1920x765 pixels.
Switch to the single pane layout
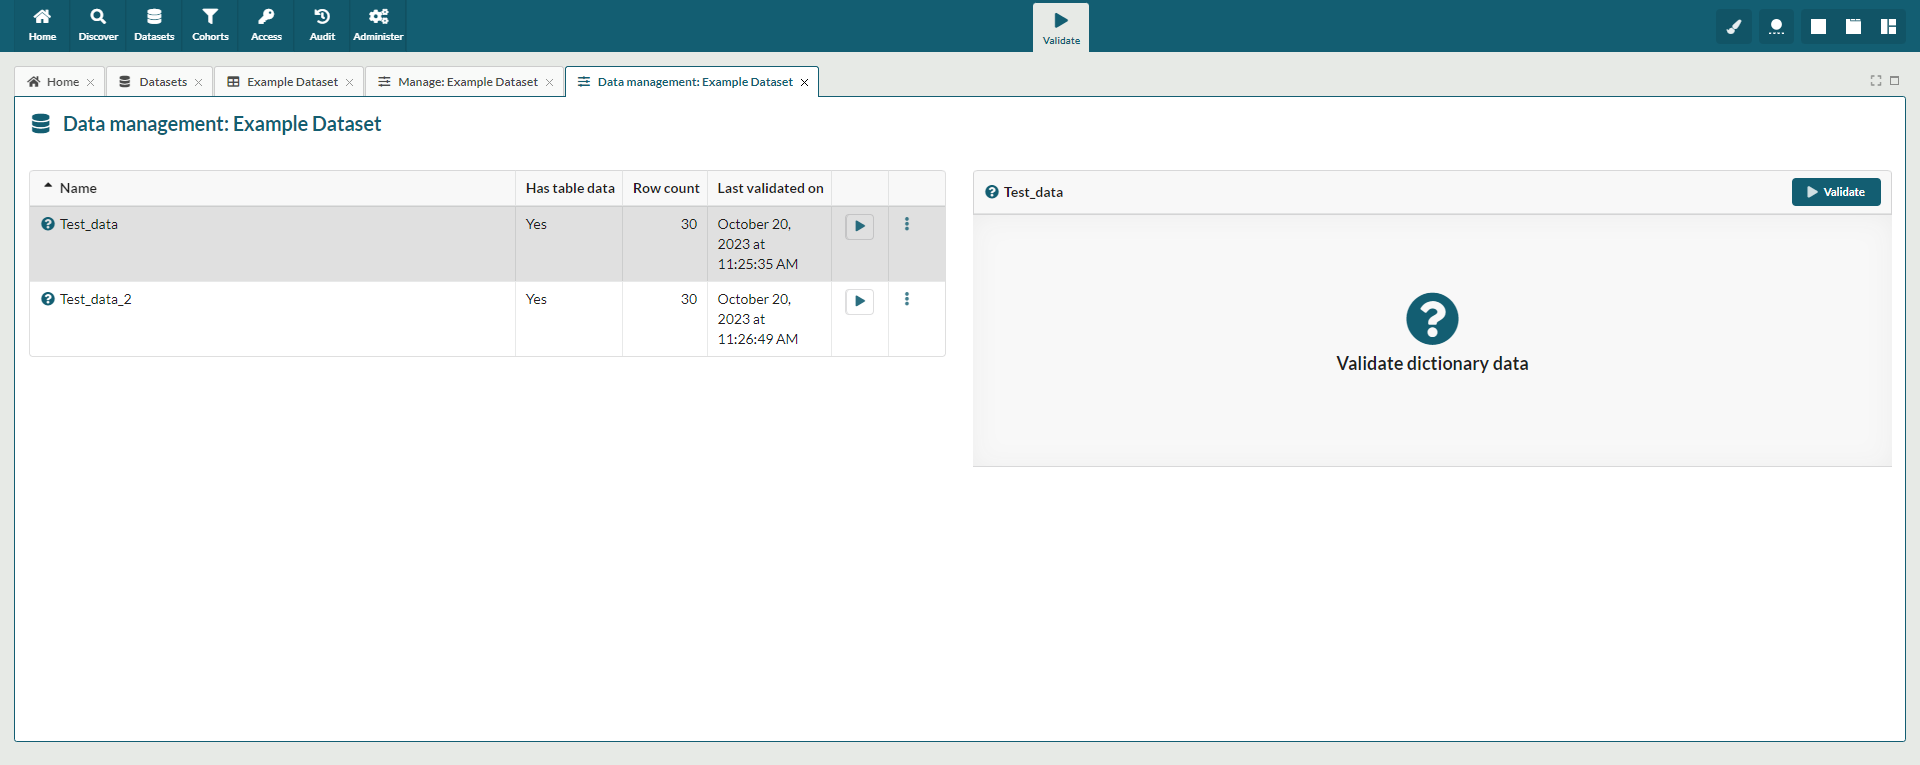click(1818, 27)
